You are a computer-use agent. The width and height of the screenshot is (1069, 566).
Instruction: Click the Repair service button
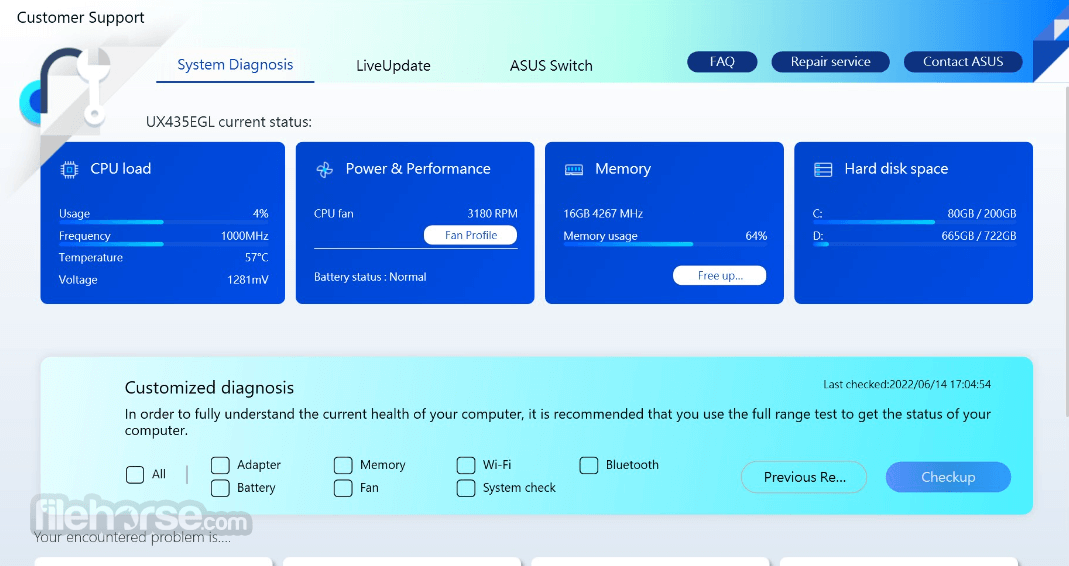click(830, 61)
